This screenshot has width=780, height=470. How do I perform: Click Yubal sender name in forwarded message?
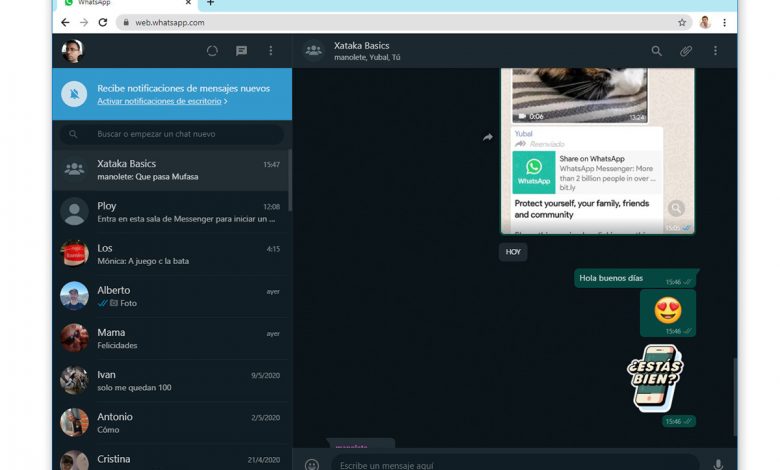point(523,134)
